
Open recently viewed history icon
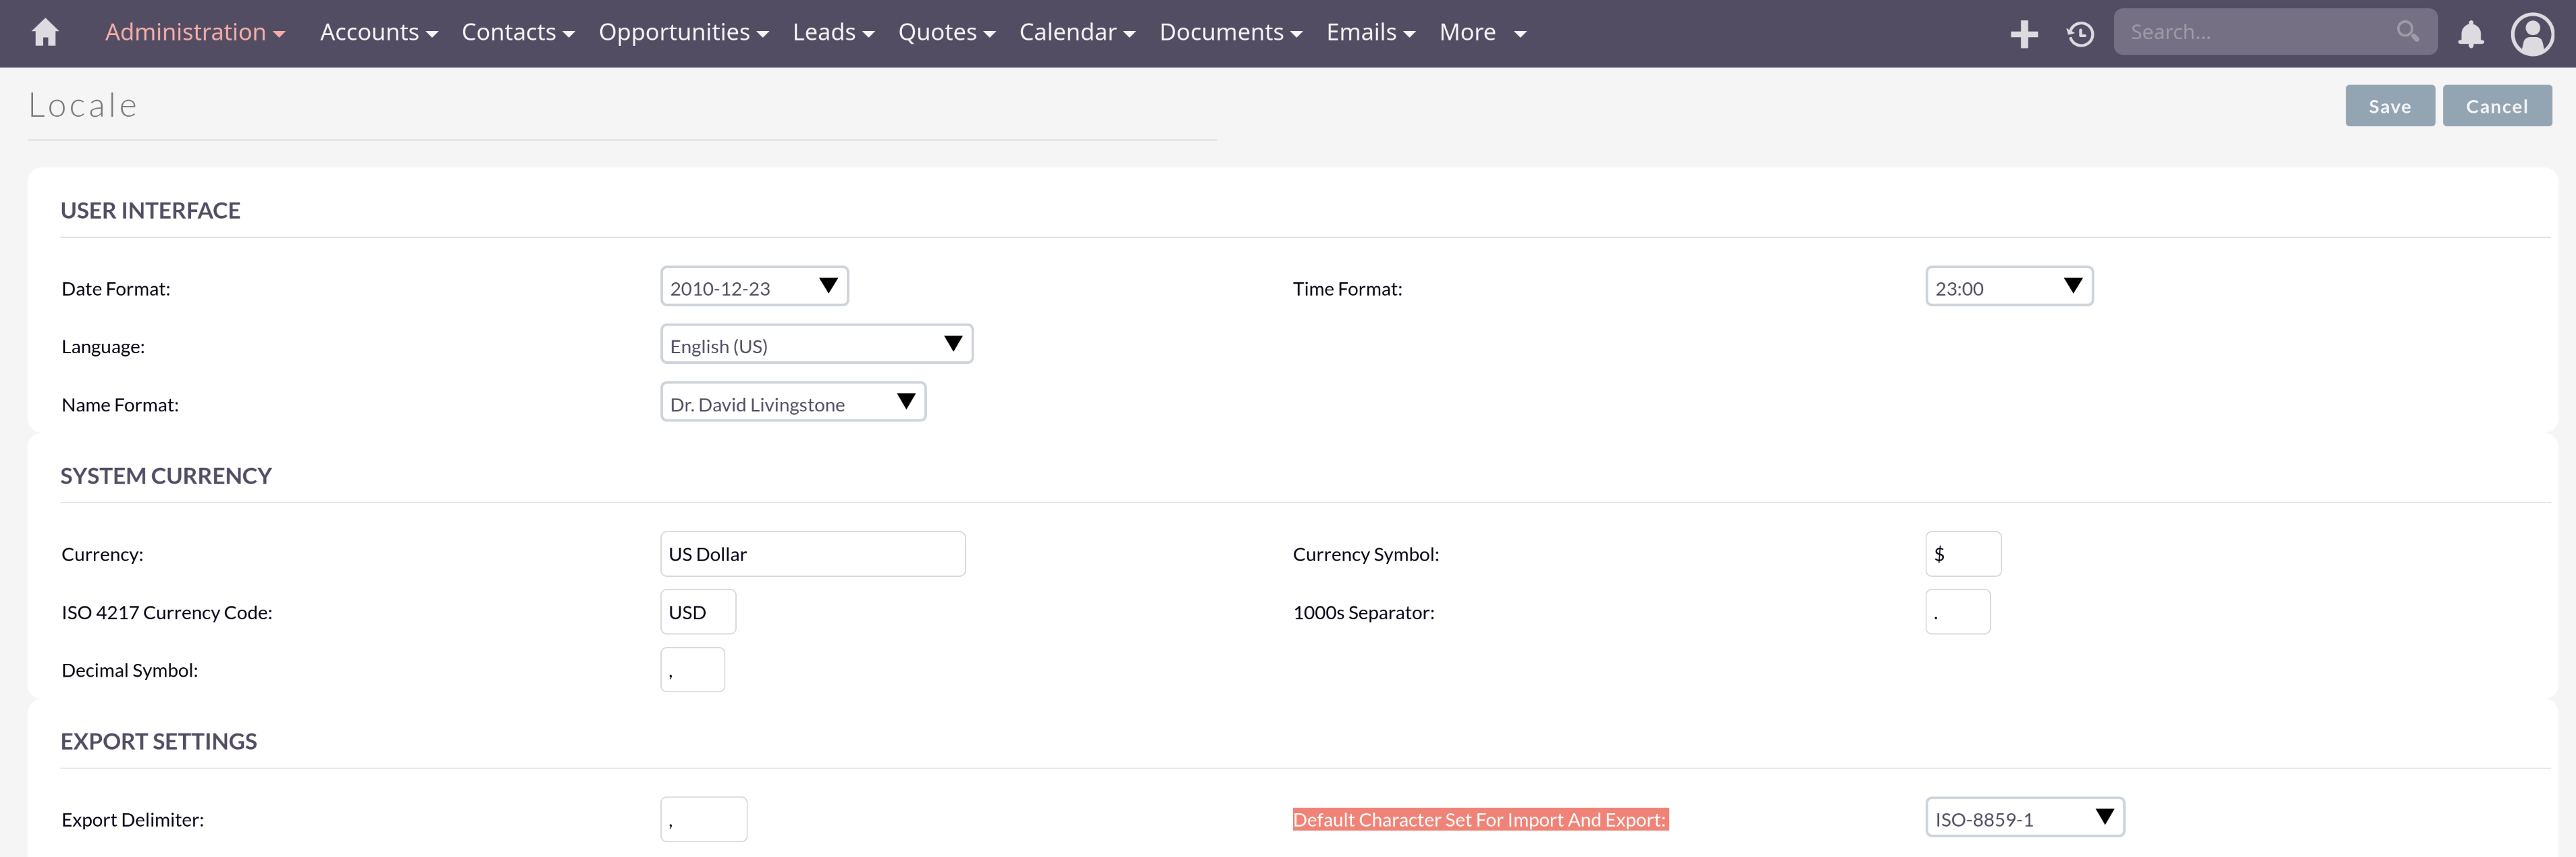coord(2080,34)
